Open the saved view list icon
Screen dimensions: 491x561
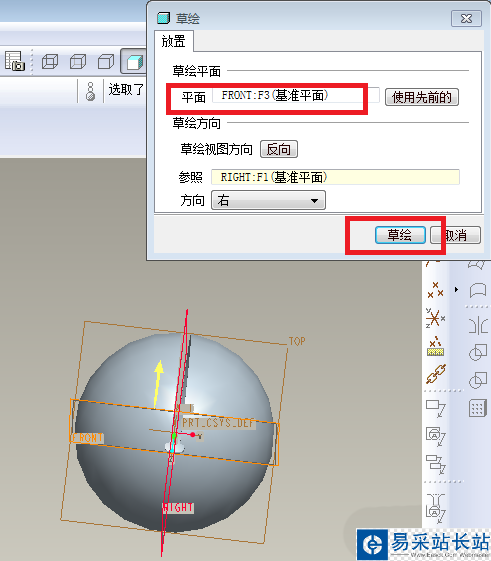pyautogui.click(x=15, y=61)
